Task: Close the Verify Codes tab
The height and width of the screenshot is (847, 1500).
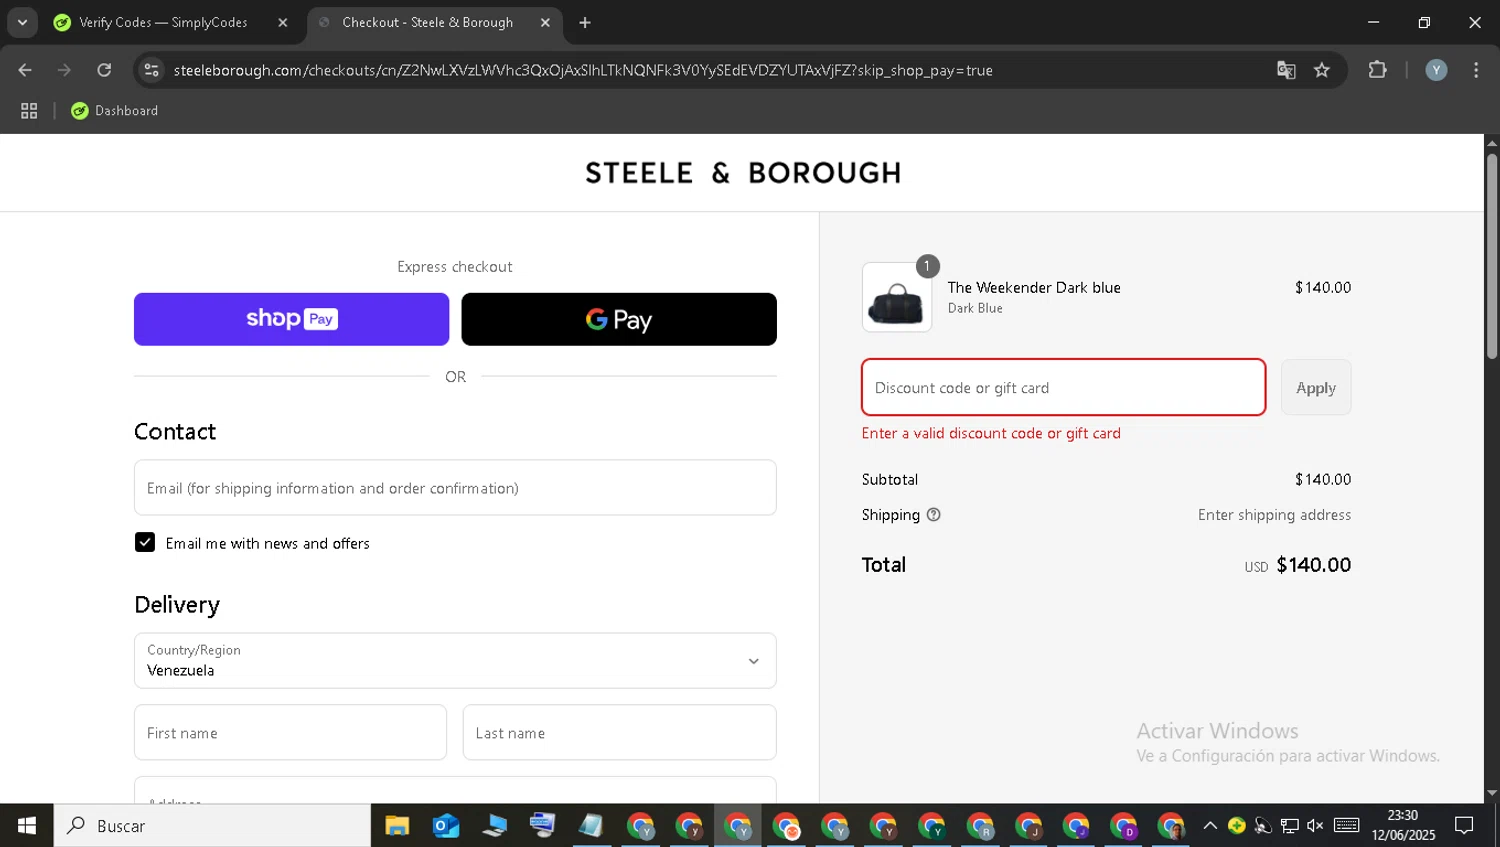Action: (283, 22)
